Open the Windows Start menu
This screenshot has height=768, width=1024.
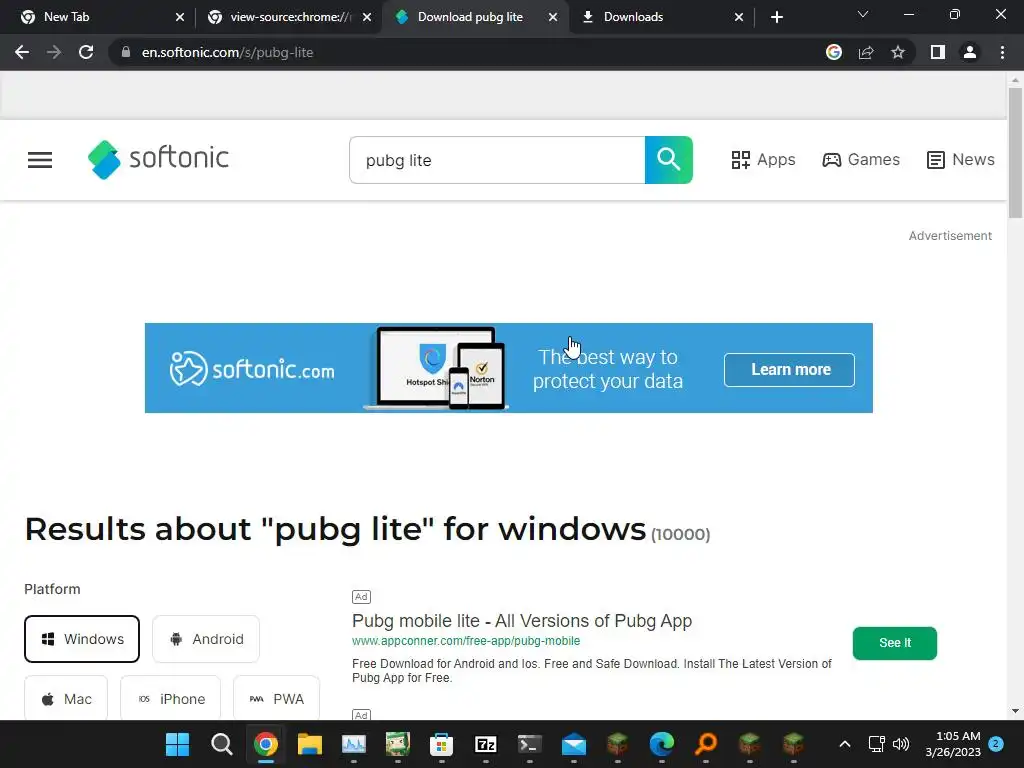coord(178,744)
